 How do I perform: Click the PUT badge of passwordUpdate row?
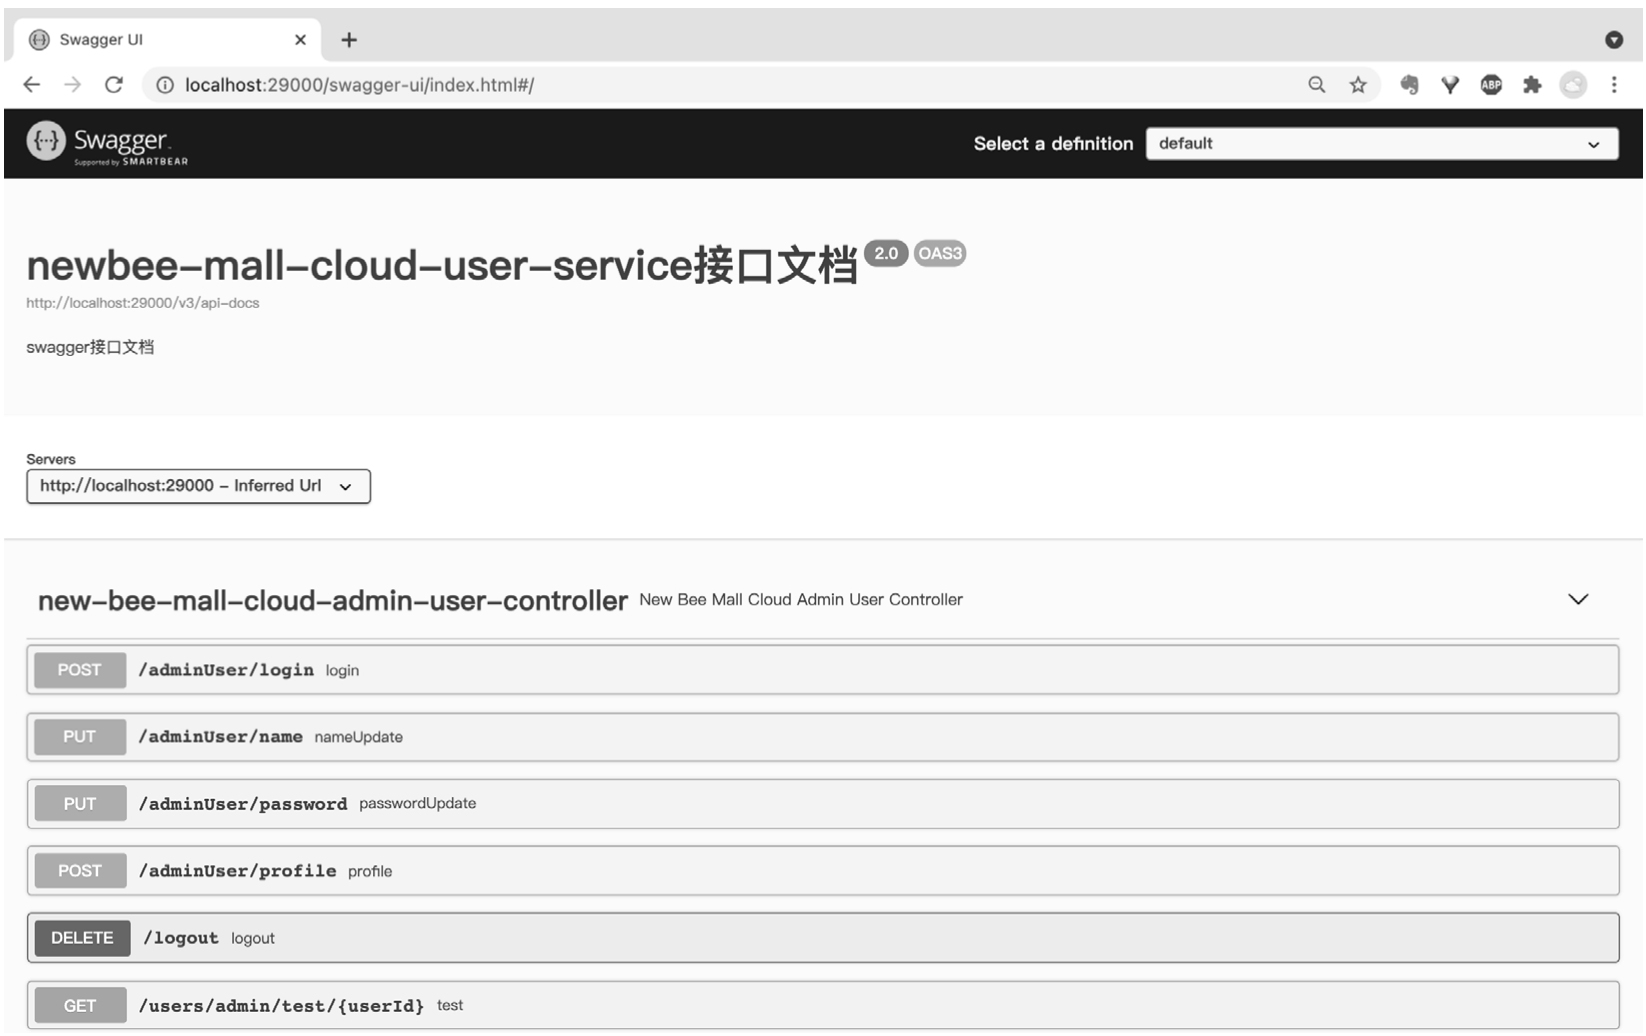tap(80, 804)
